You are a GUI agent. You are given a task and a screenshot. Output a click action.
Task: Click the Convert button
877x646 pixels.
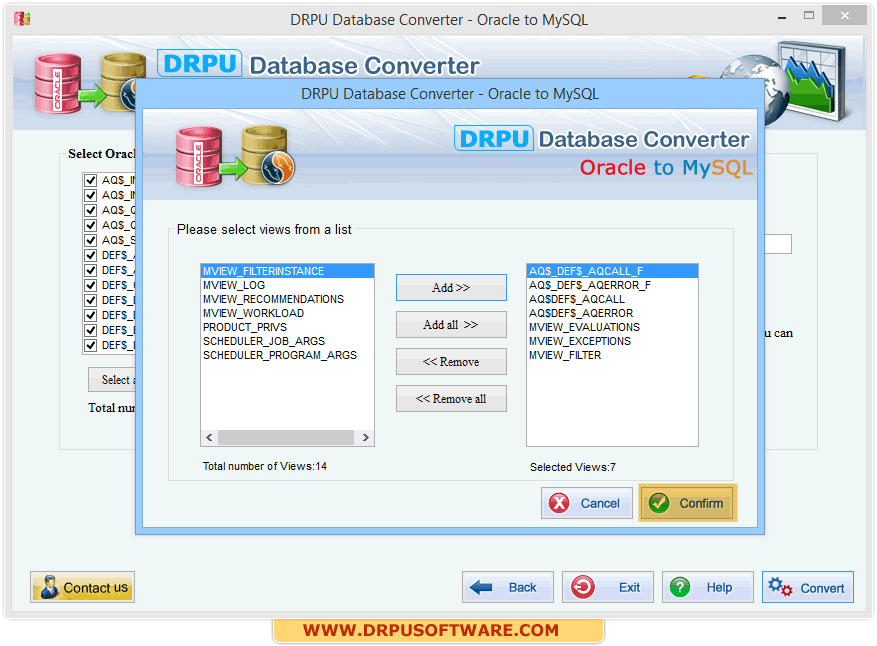tap(808, 587)
